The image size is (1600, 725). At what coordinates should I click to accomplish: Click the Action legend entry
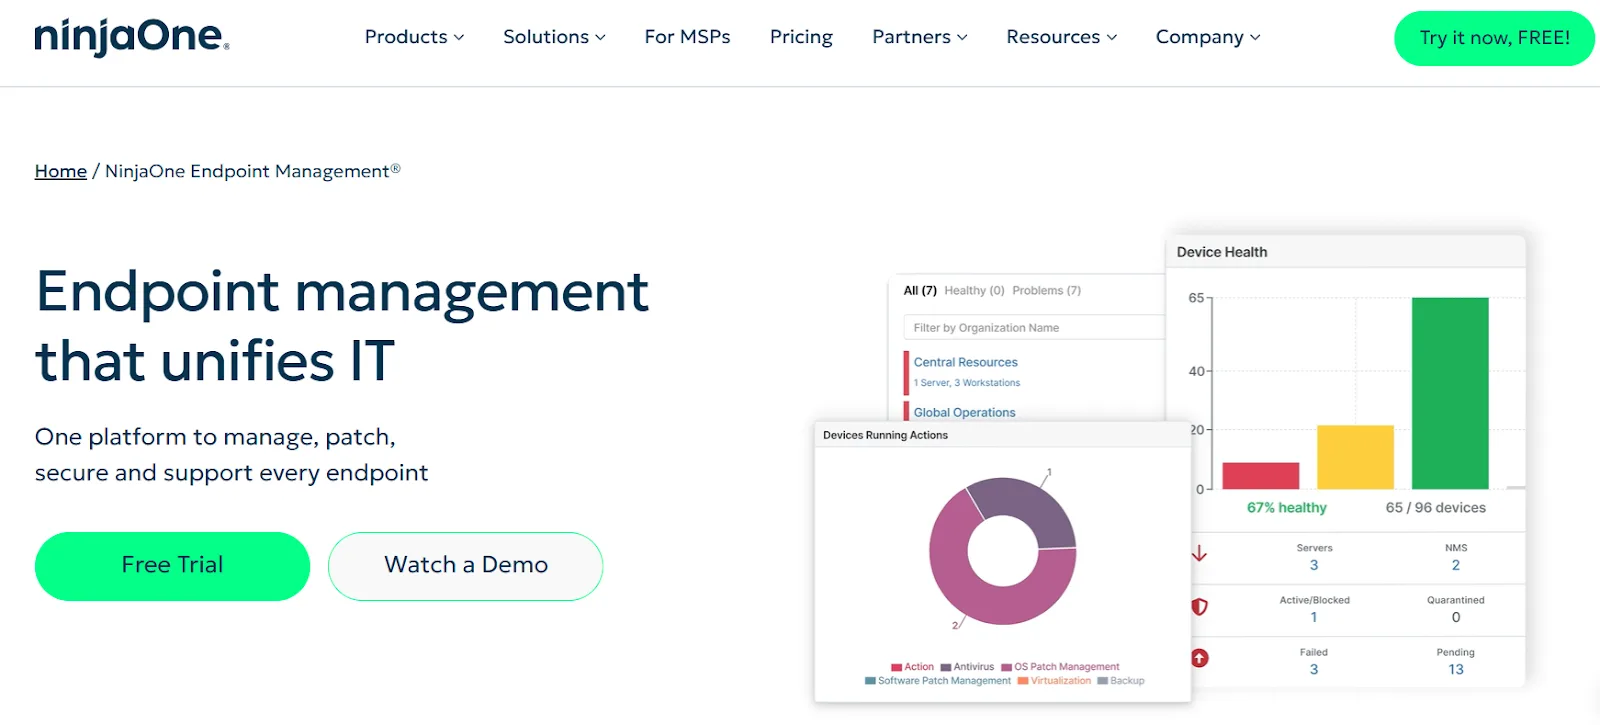912,667
